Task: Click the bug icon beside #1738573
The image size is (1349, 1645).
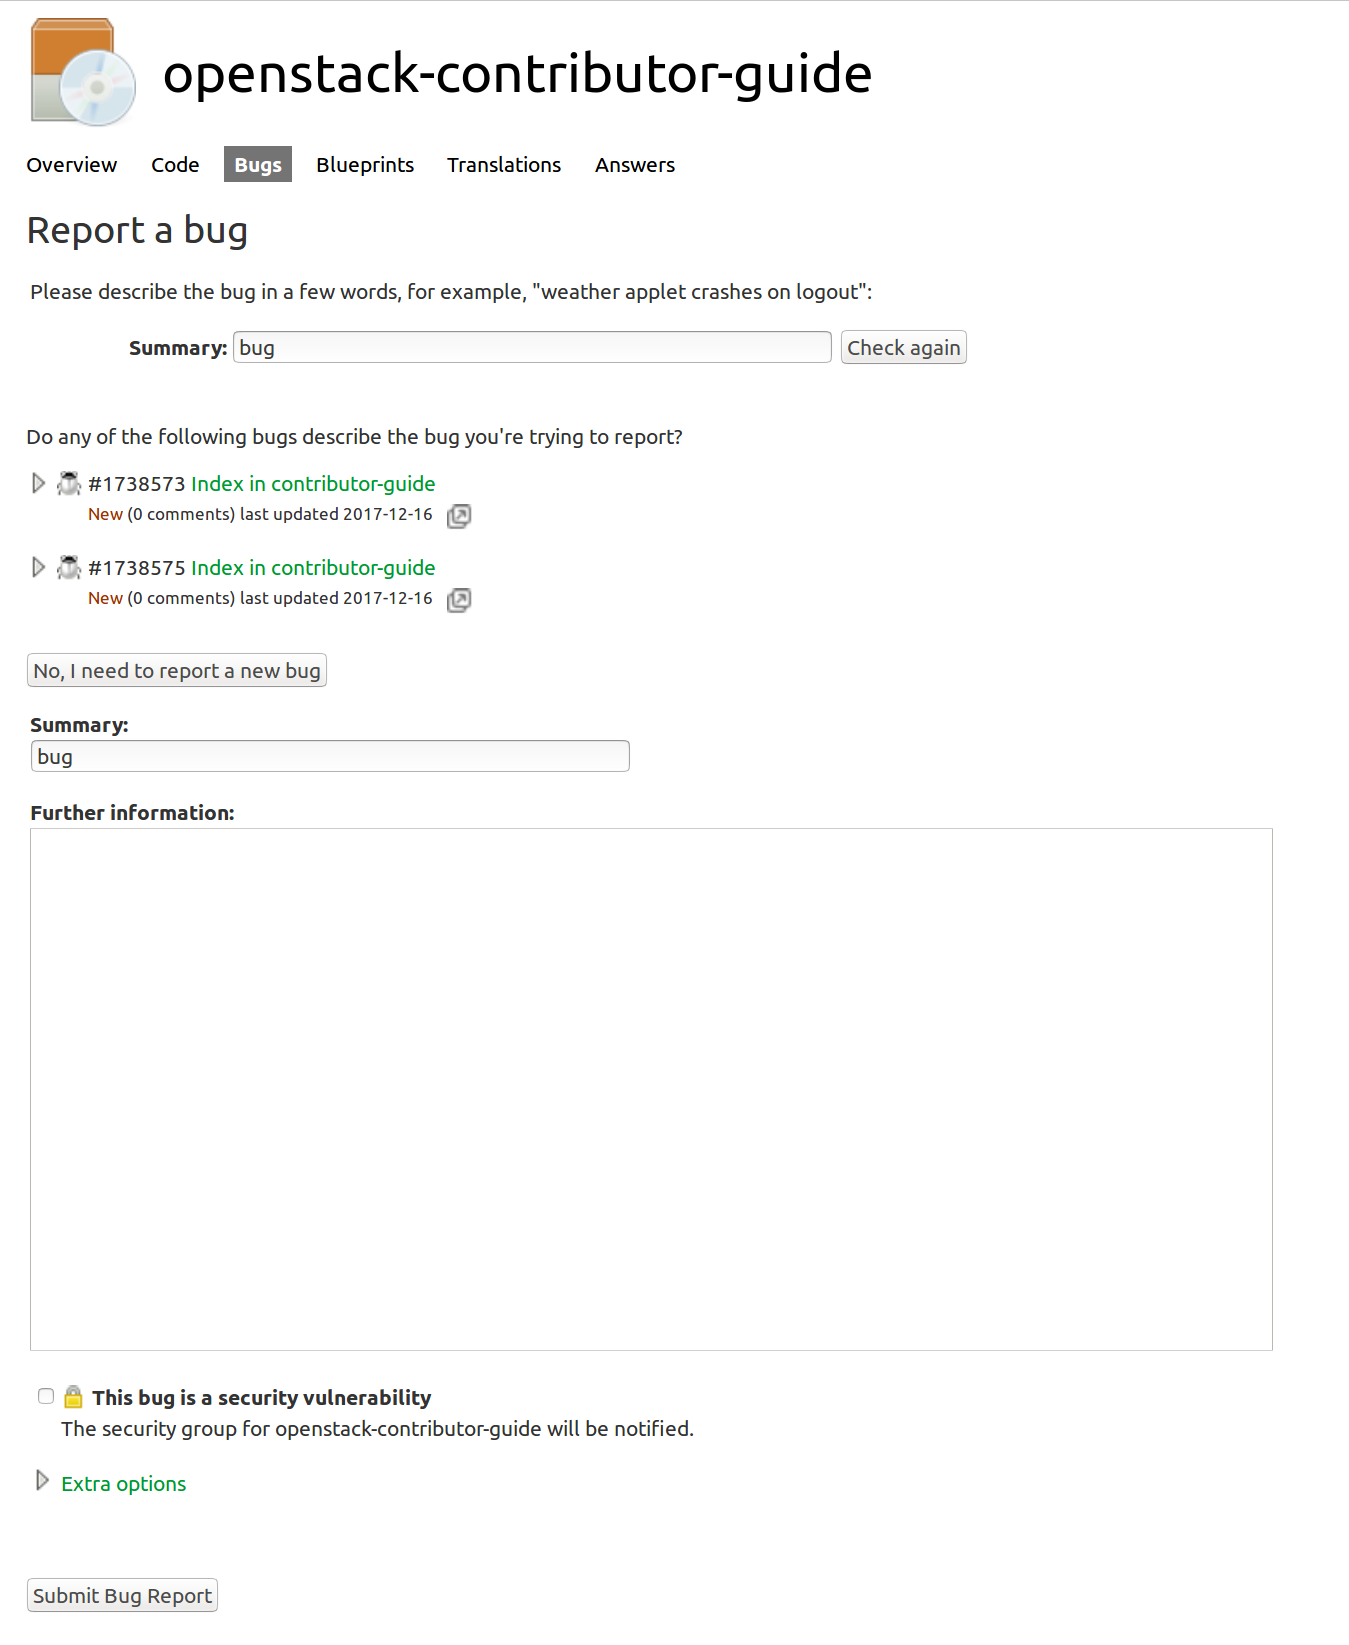Action: tap(68, 484)
